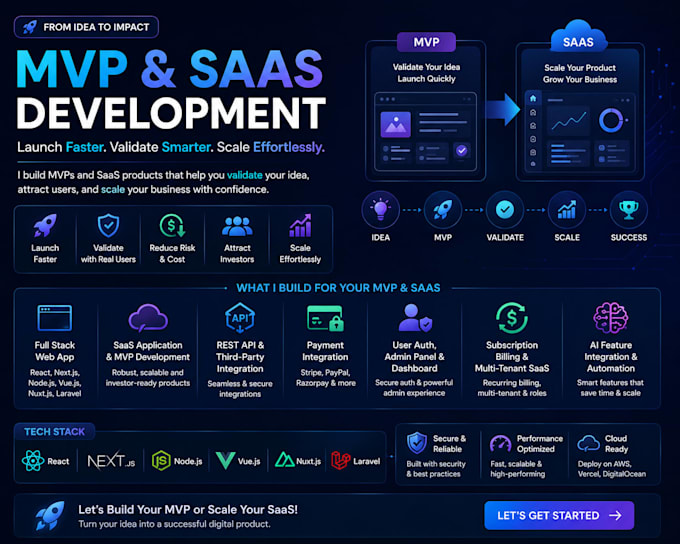
Task: Click the text "Deploy on AWS, Vercel, DigitalOcean"
Action: (x=611, y=469)
